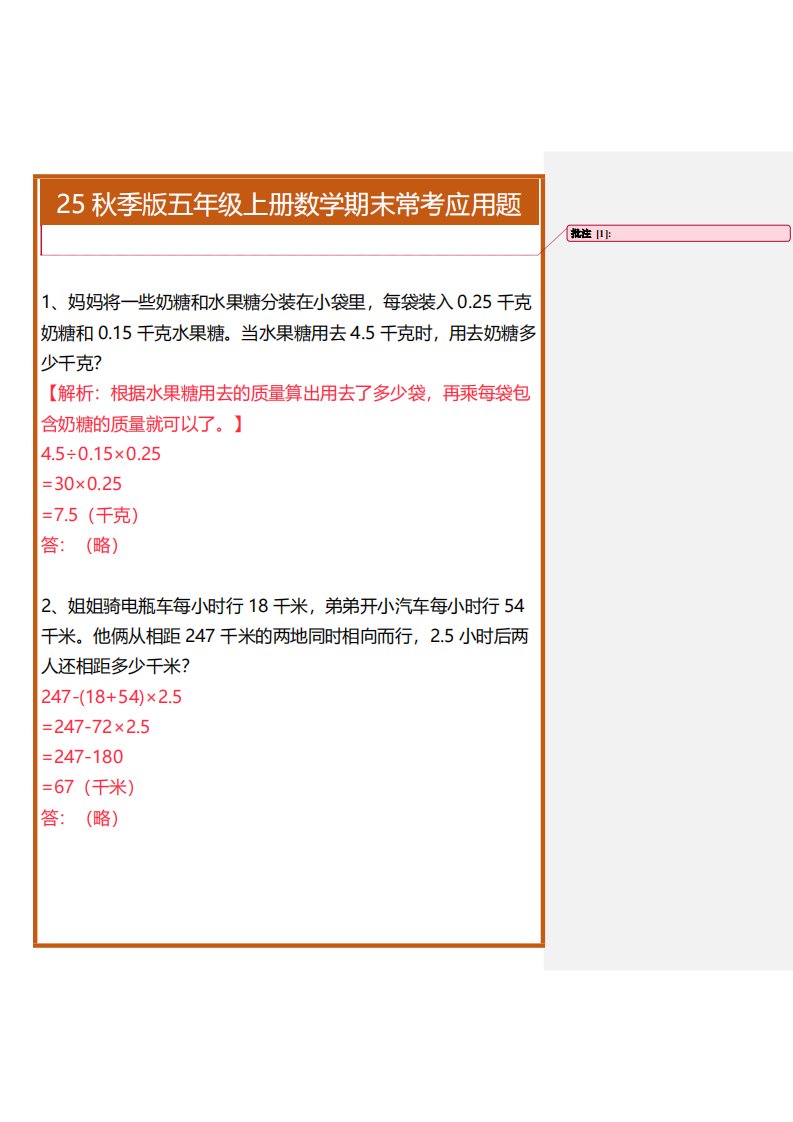Click the orange title banner 25秋季版五年级上册数学期末常考应用题

coord(289,204)
